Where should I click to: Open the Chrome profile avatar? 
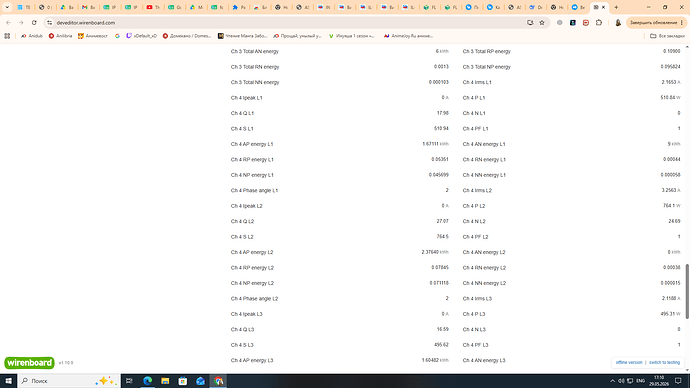pyautogui.click(x=618, y=22)
